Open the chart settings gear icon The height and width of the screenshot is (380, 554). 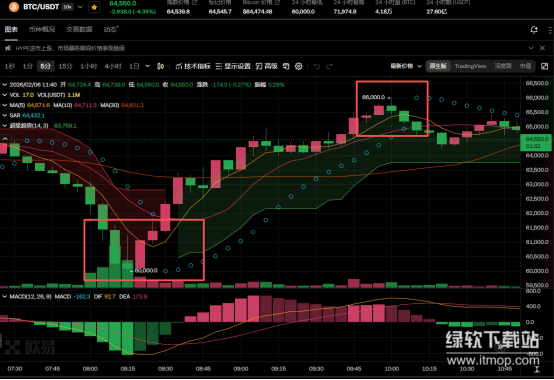[299, 66]
